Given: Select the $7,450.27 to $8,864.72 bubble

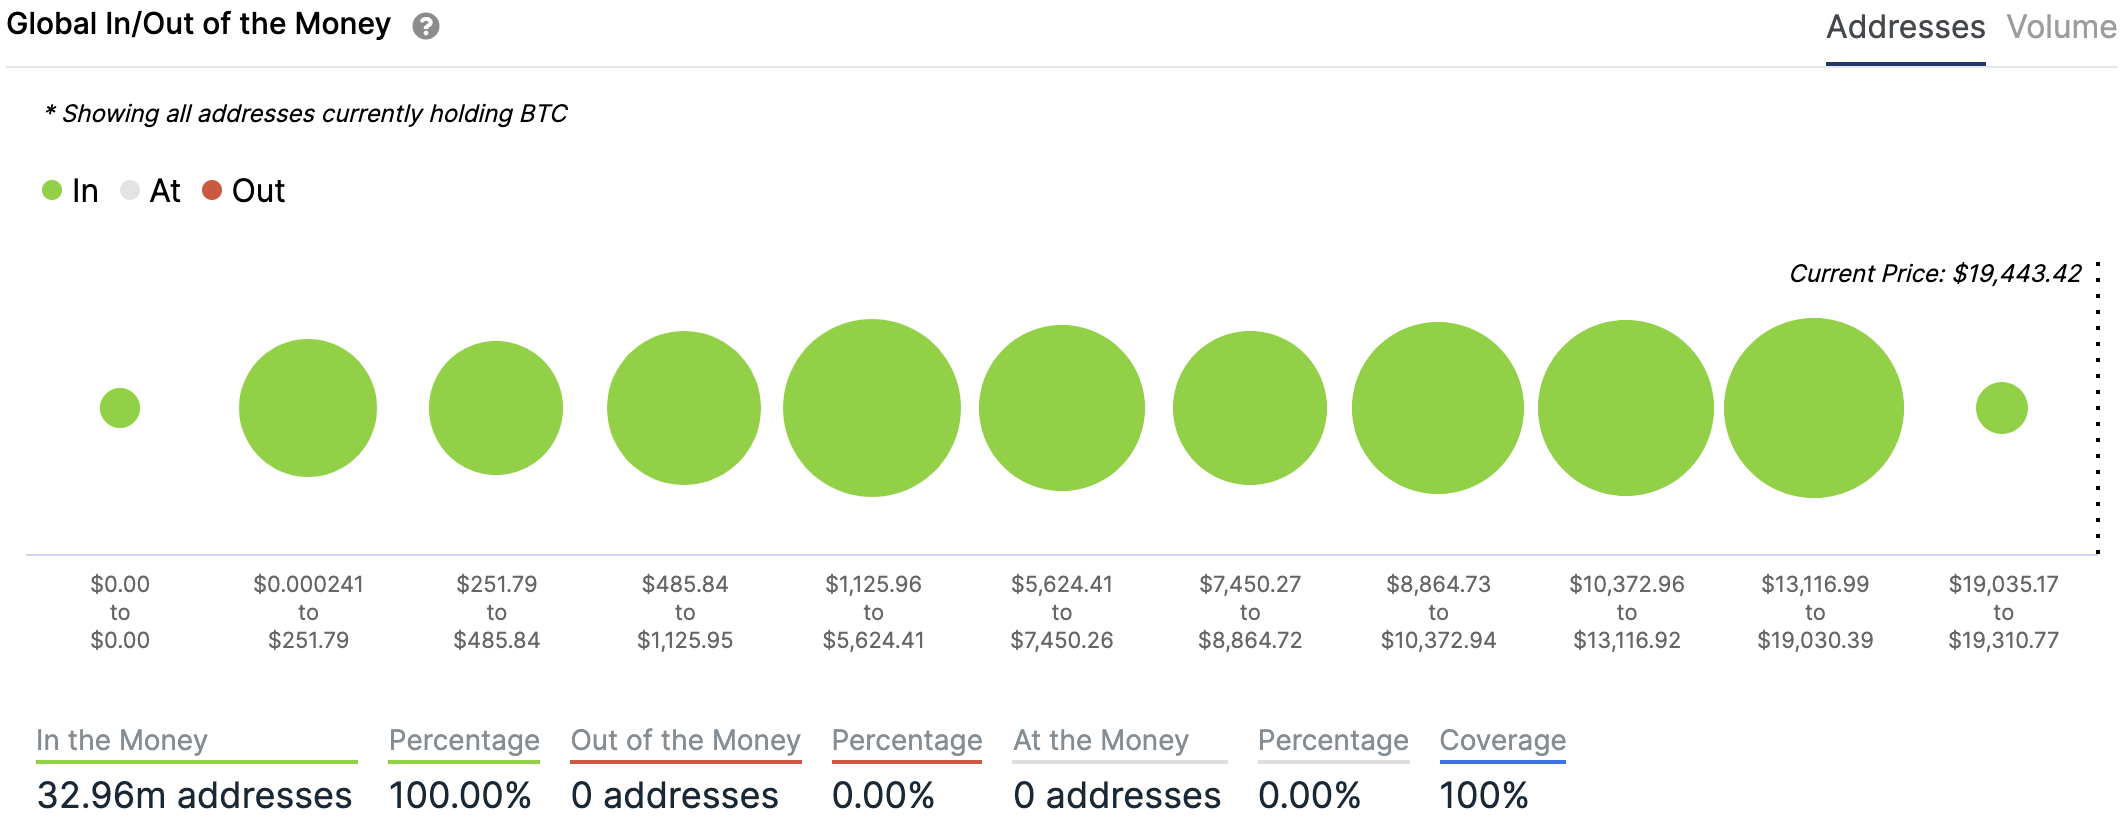Looking at the screenshot, I should point(1250,408).
